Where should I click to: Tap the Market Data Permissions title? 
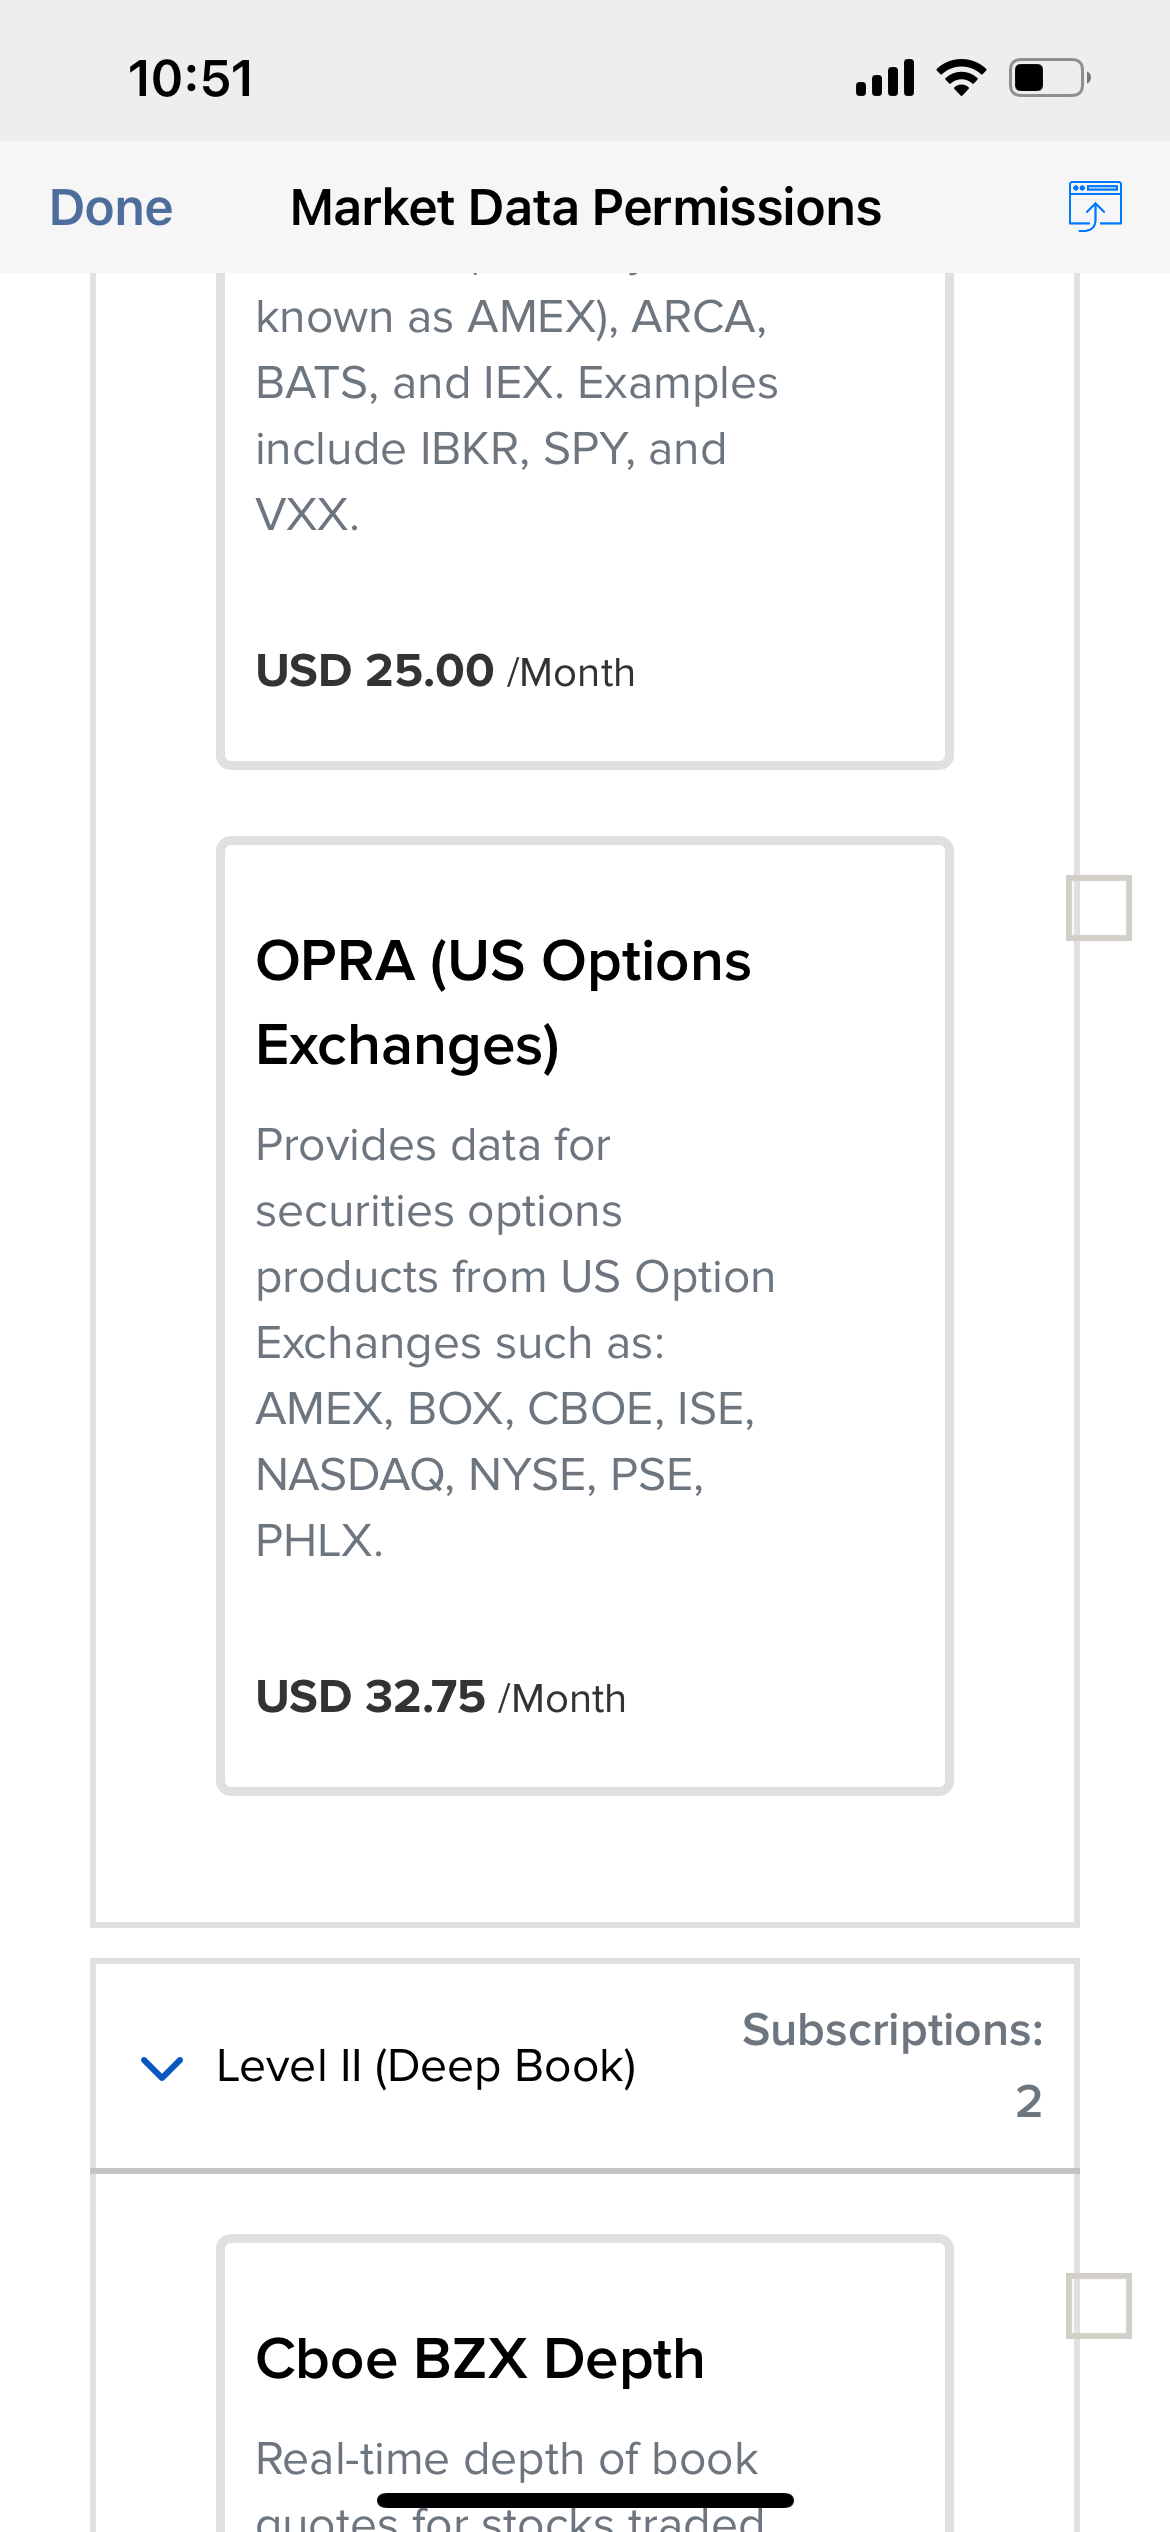coord(586,208)
